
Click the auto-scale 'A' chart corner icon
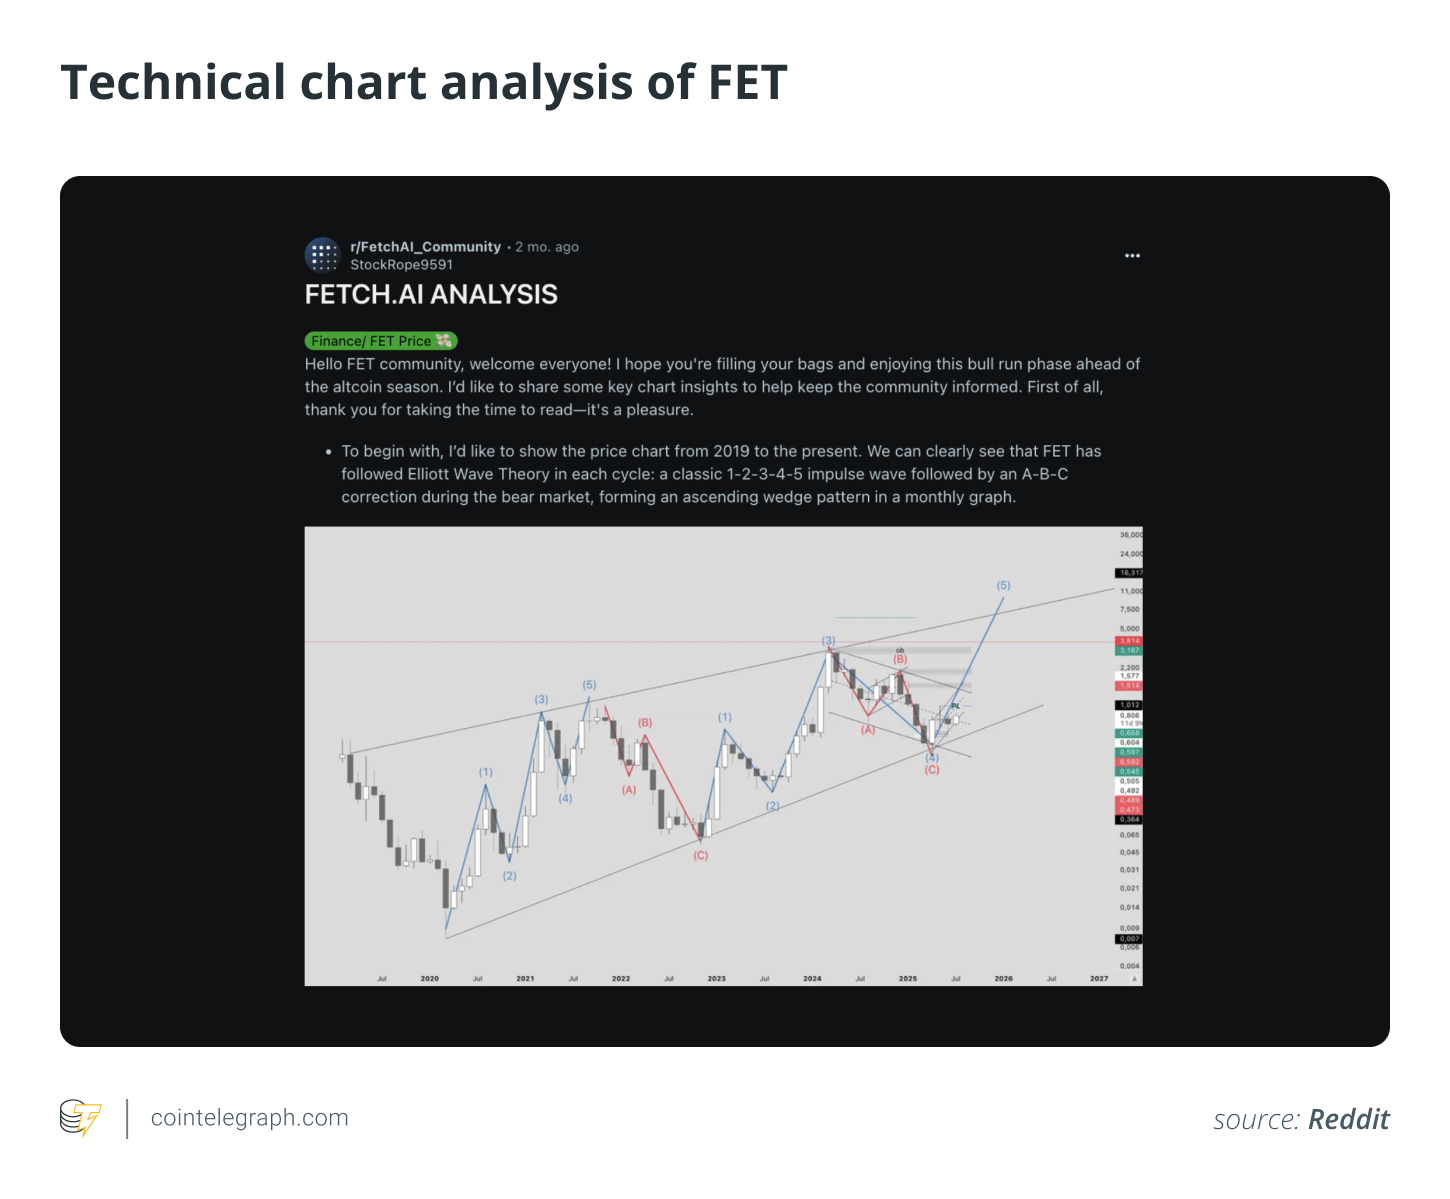click(1134, 979)
